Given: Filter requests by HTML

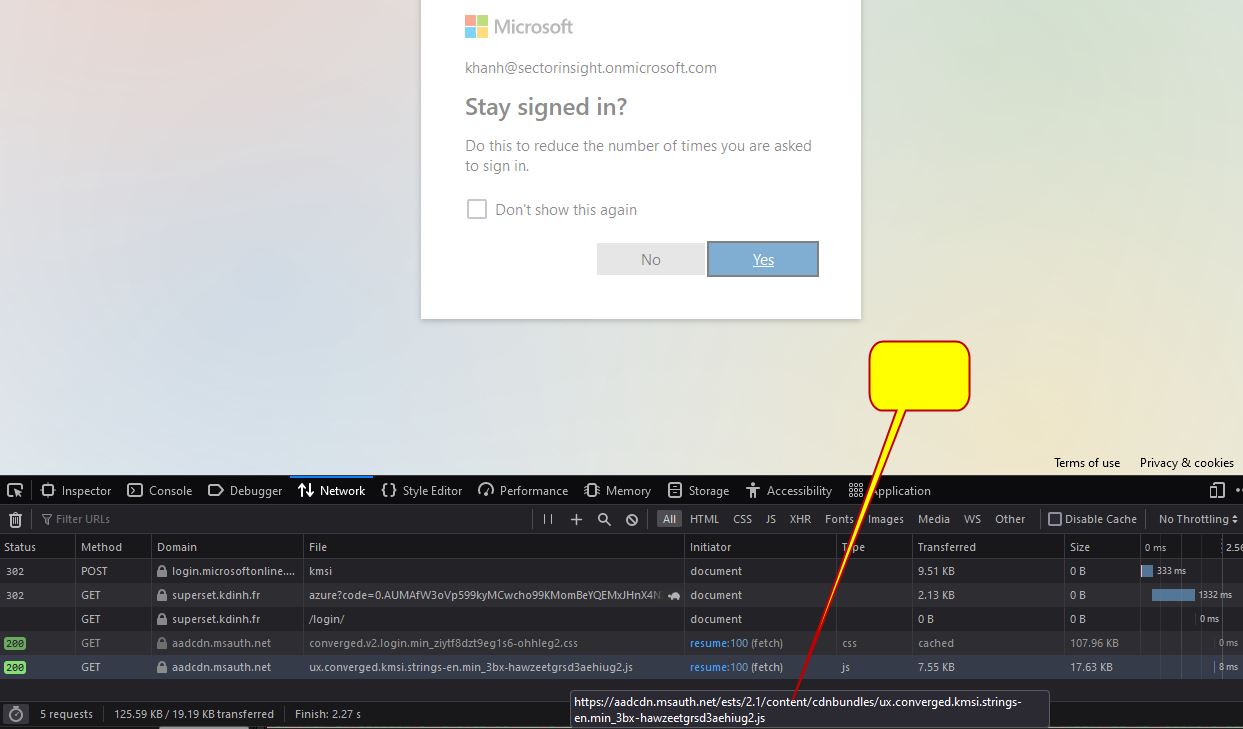Looking at the screenshot, I should click(x=705, y=519).
